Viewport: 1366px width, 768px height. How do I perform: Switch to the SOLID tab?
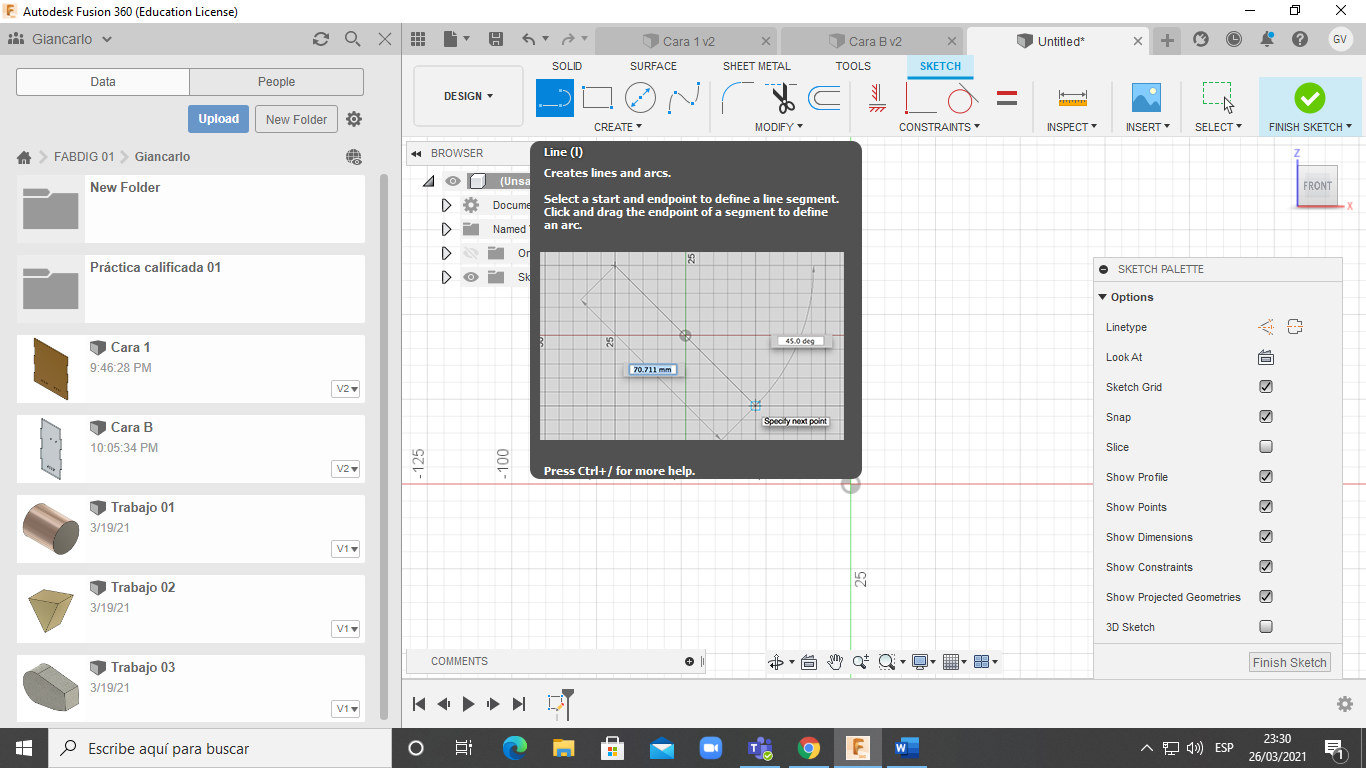tap(567, 66)
